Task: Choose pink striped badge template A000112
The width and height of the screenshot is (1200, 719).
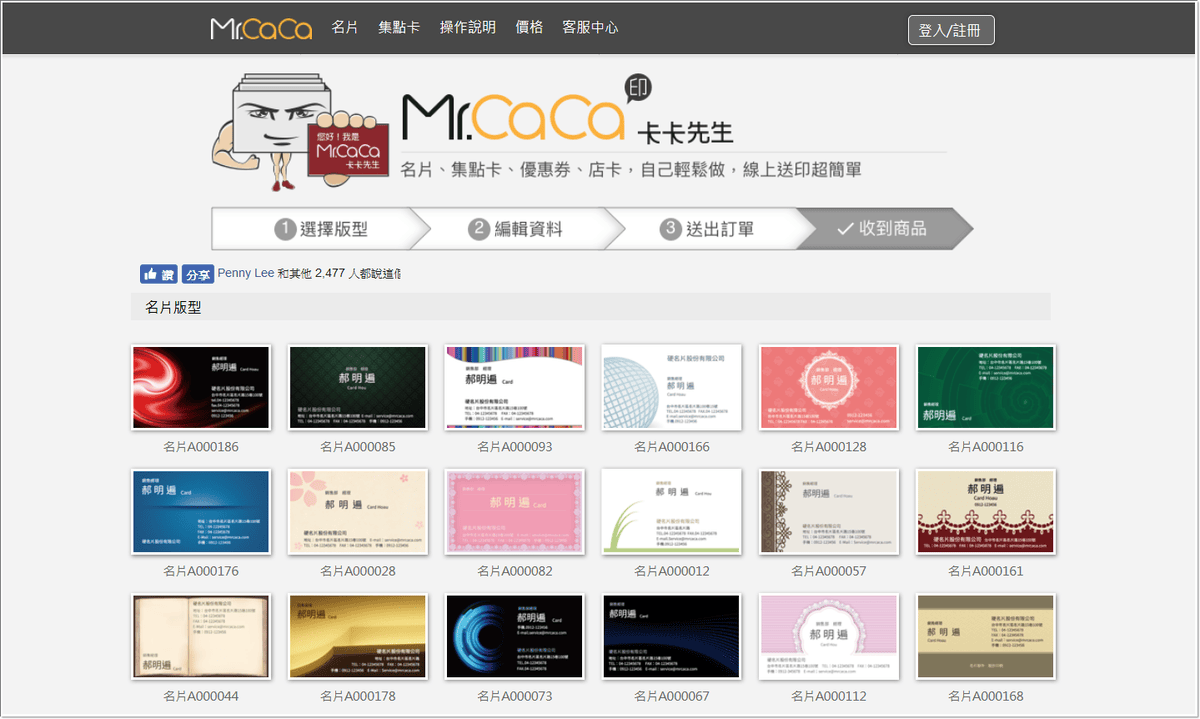Action: coord(829,637)
